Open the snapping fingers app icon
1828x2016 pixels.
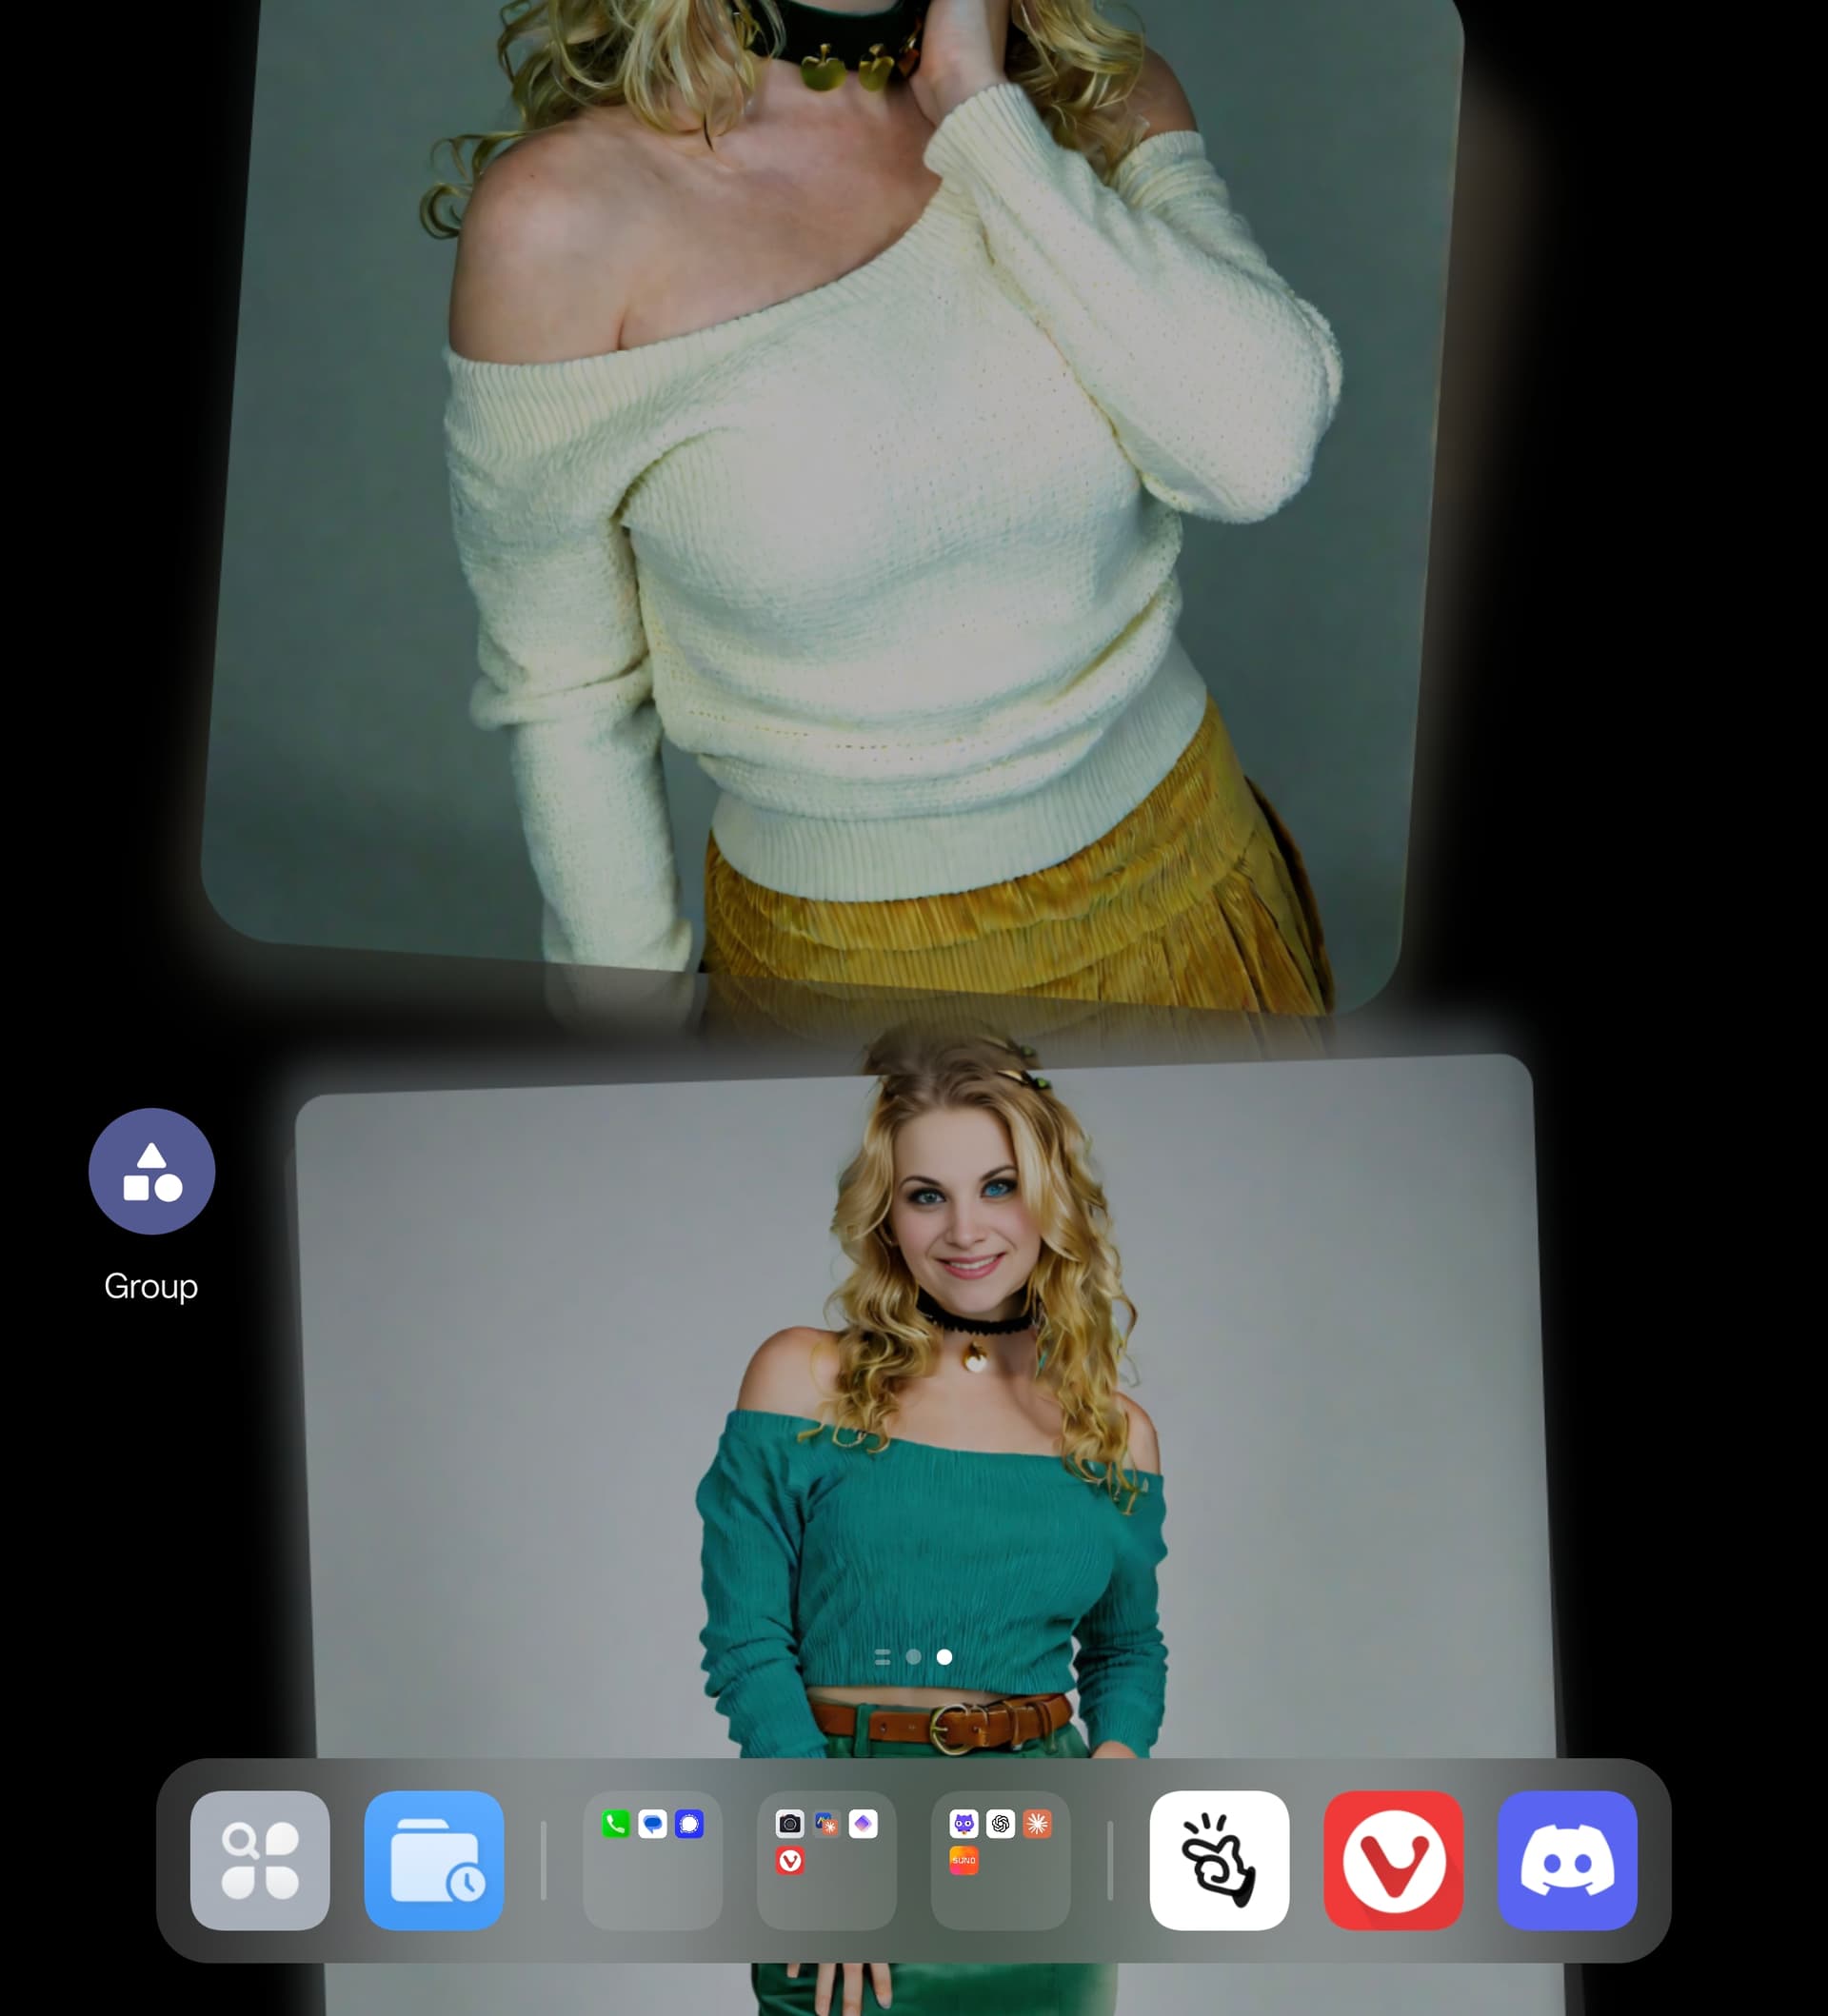click(1219, 1860)
